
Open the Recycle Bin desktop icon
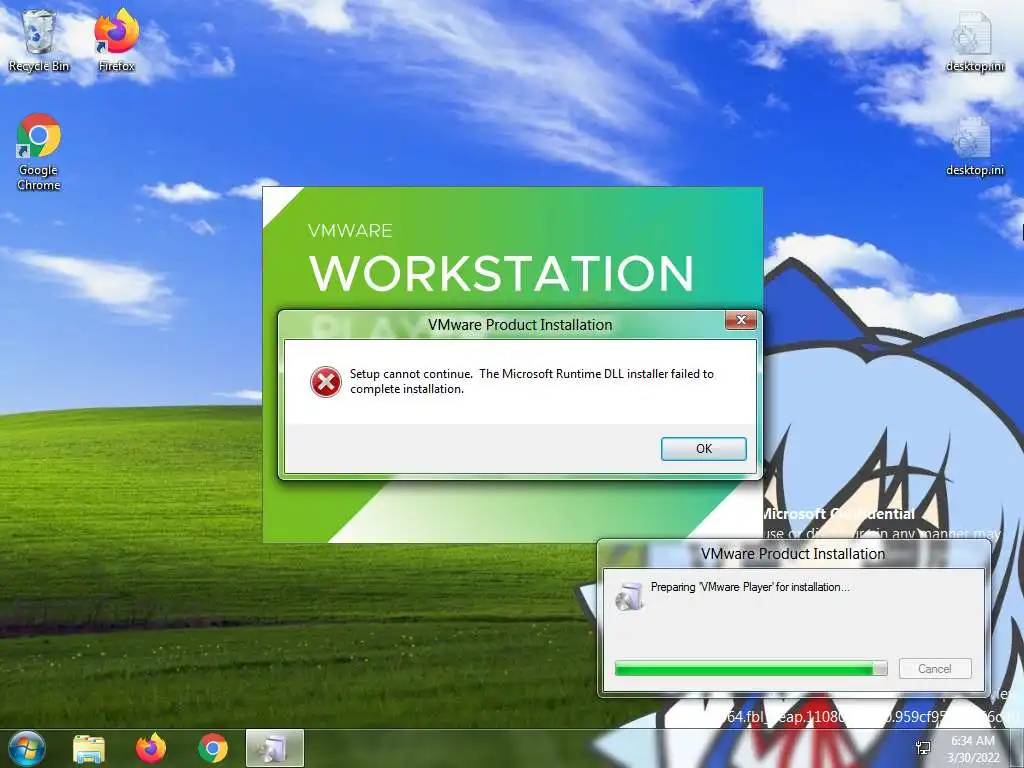(x=39, y=42)
